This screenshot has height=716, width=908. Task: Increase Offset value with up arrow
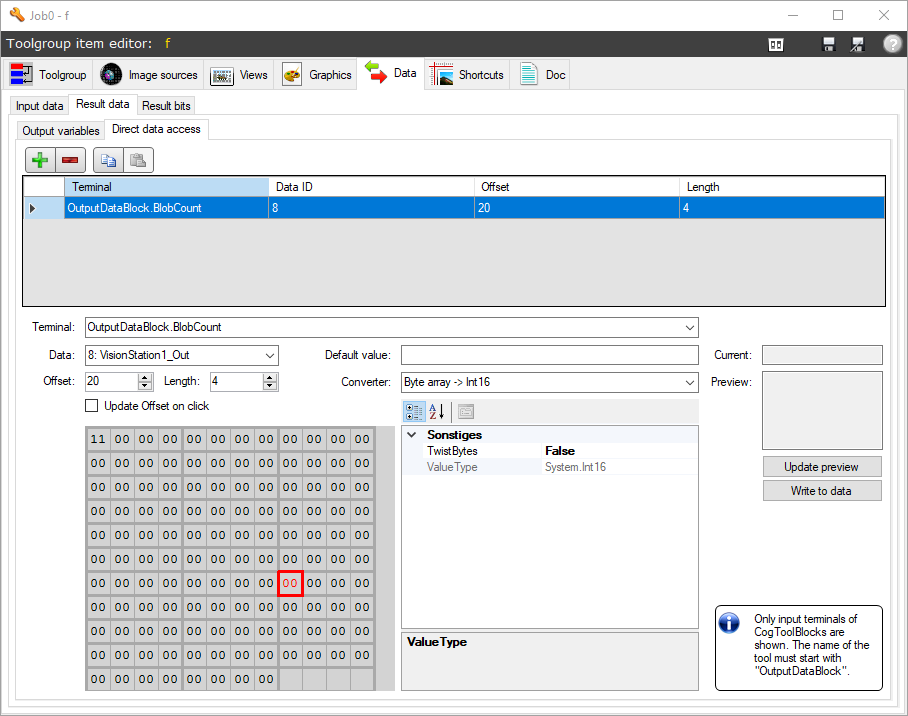click(145, 377)
